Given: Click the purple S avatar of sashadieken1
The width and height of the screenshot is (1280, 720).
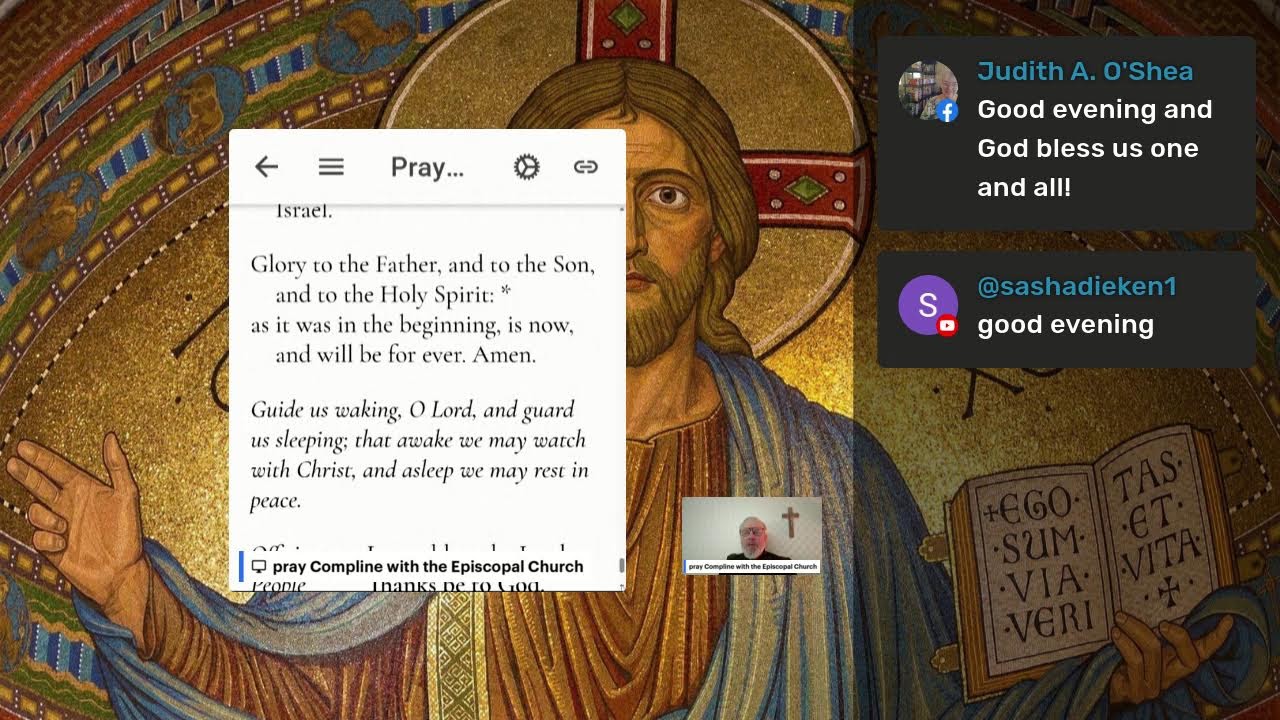Looking at the screenshot, I should [928, 305].
